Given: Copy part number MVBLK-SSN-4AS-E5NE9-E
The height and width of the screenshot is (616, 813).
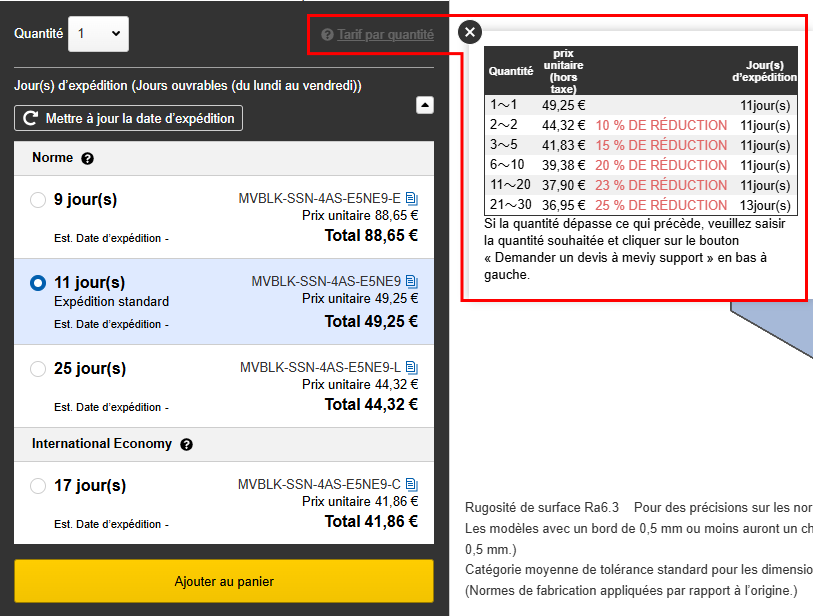Looking at the screenshot, I should (x=412, y=198).
